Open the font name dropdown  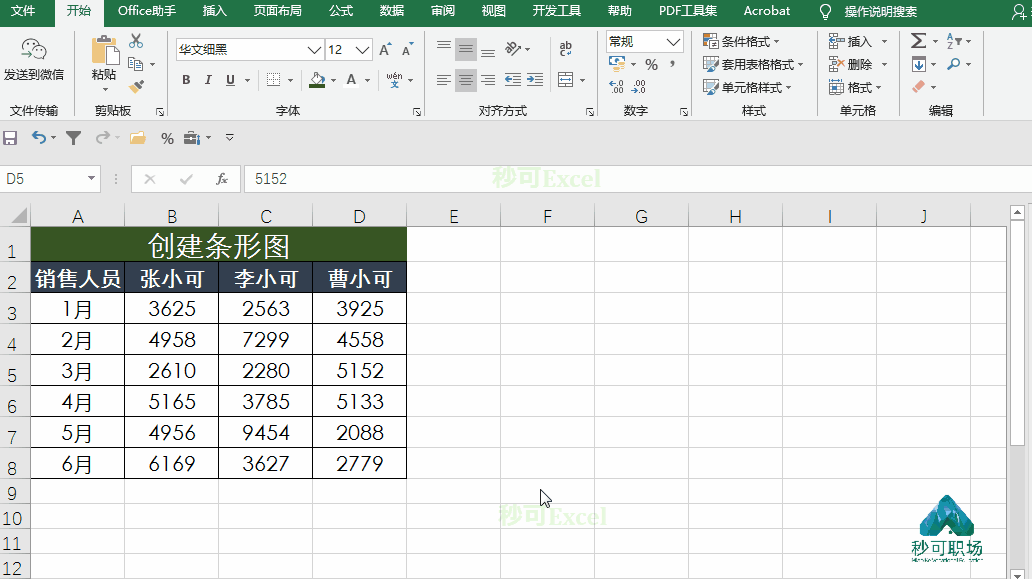[314, 50]
